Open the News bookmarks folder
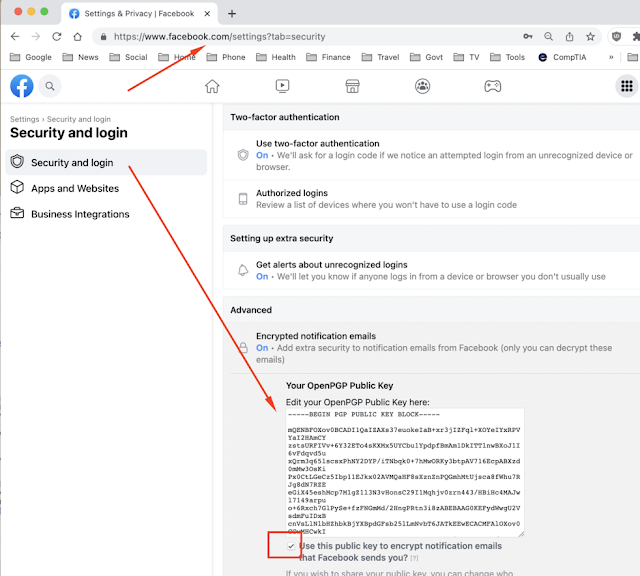Screen dimensions: 640x576 click(80, 57)
